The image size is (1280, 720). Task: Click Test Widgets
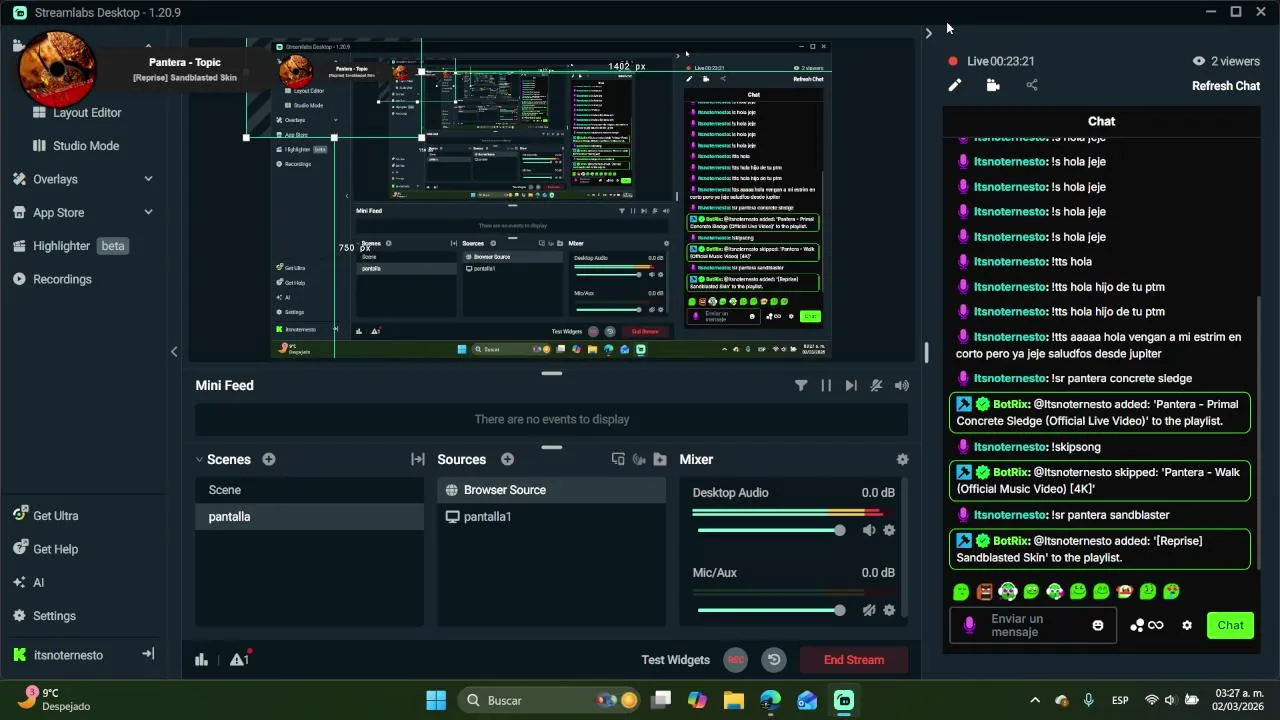click(676, 660)
